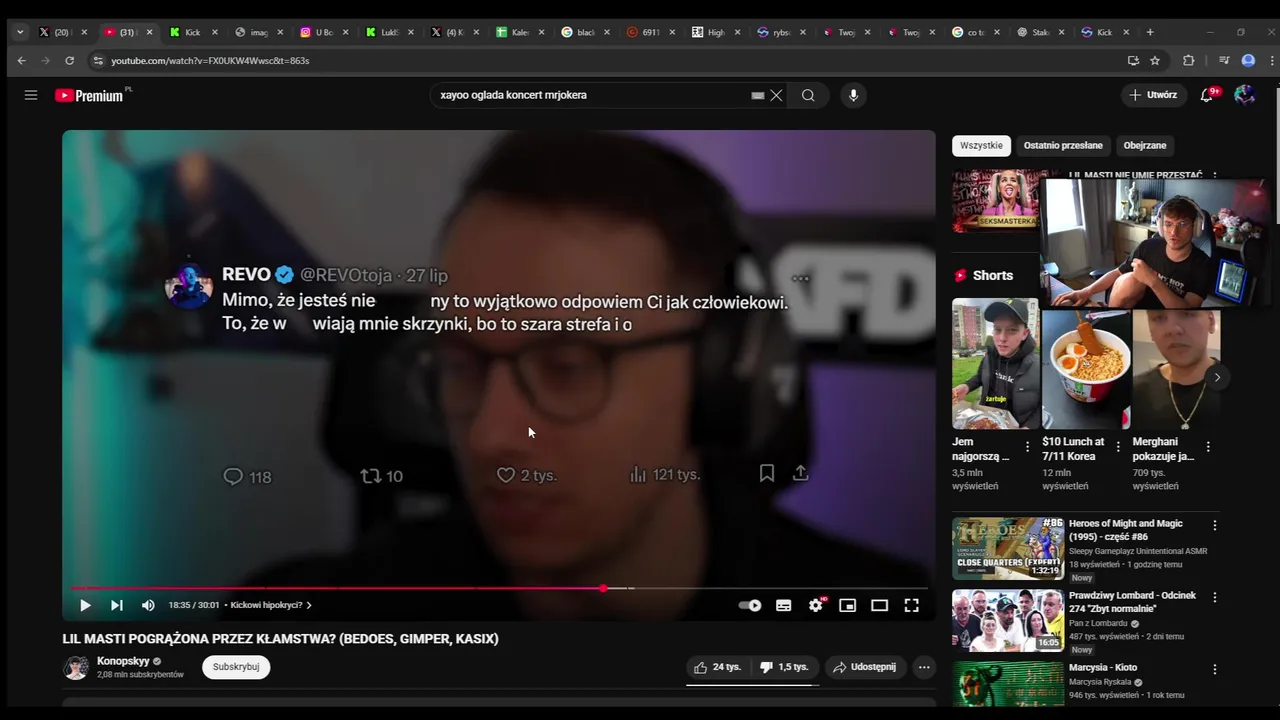
Task: Open the $10 Lunch at 7/11 Korea short
Action: pyautogui.click(x=1086, y=369)
